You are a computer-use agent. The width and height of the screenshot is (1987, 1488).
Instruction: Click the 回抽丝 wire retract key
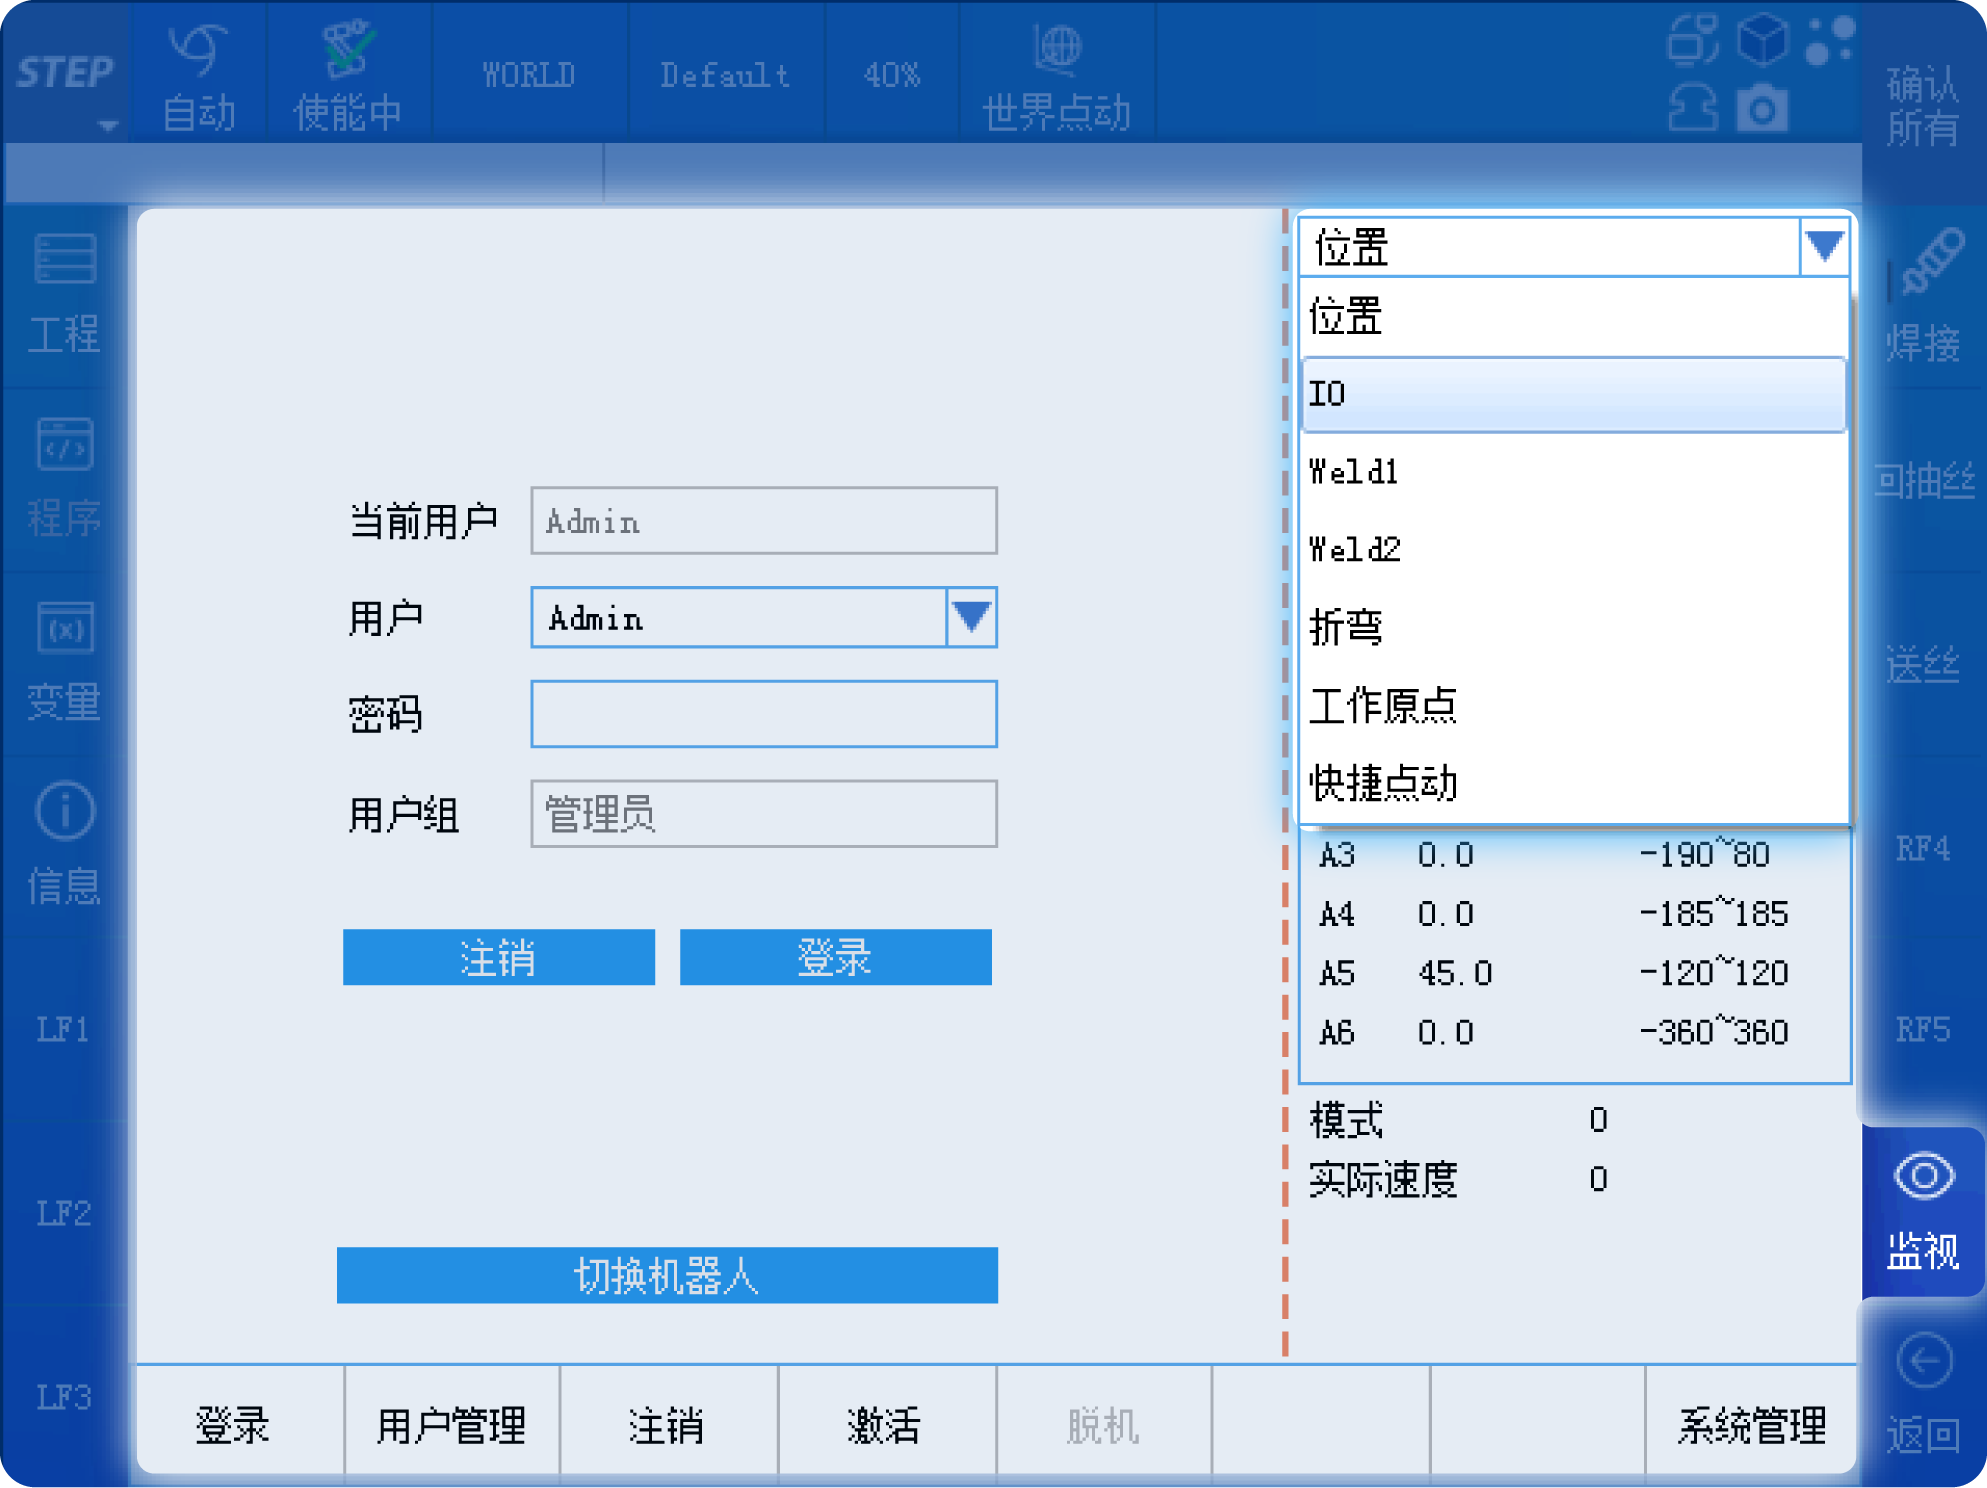(1922, 481)
